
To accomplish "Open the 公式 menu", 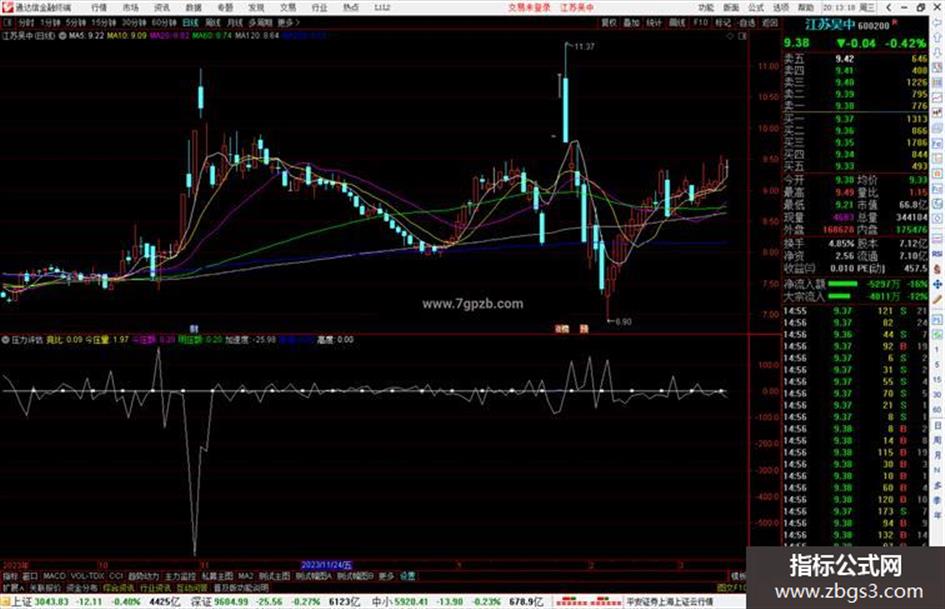I will point(756,7).
